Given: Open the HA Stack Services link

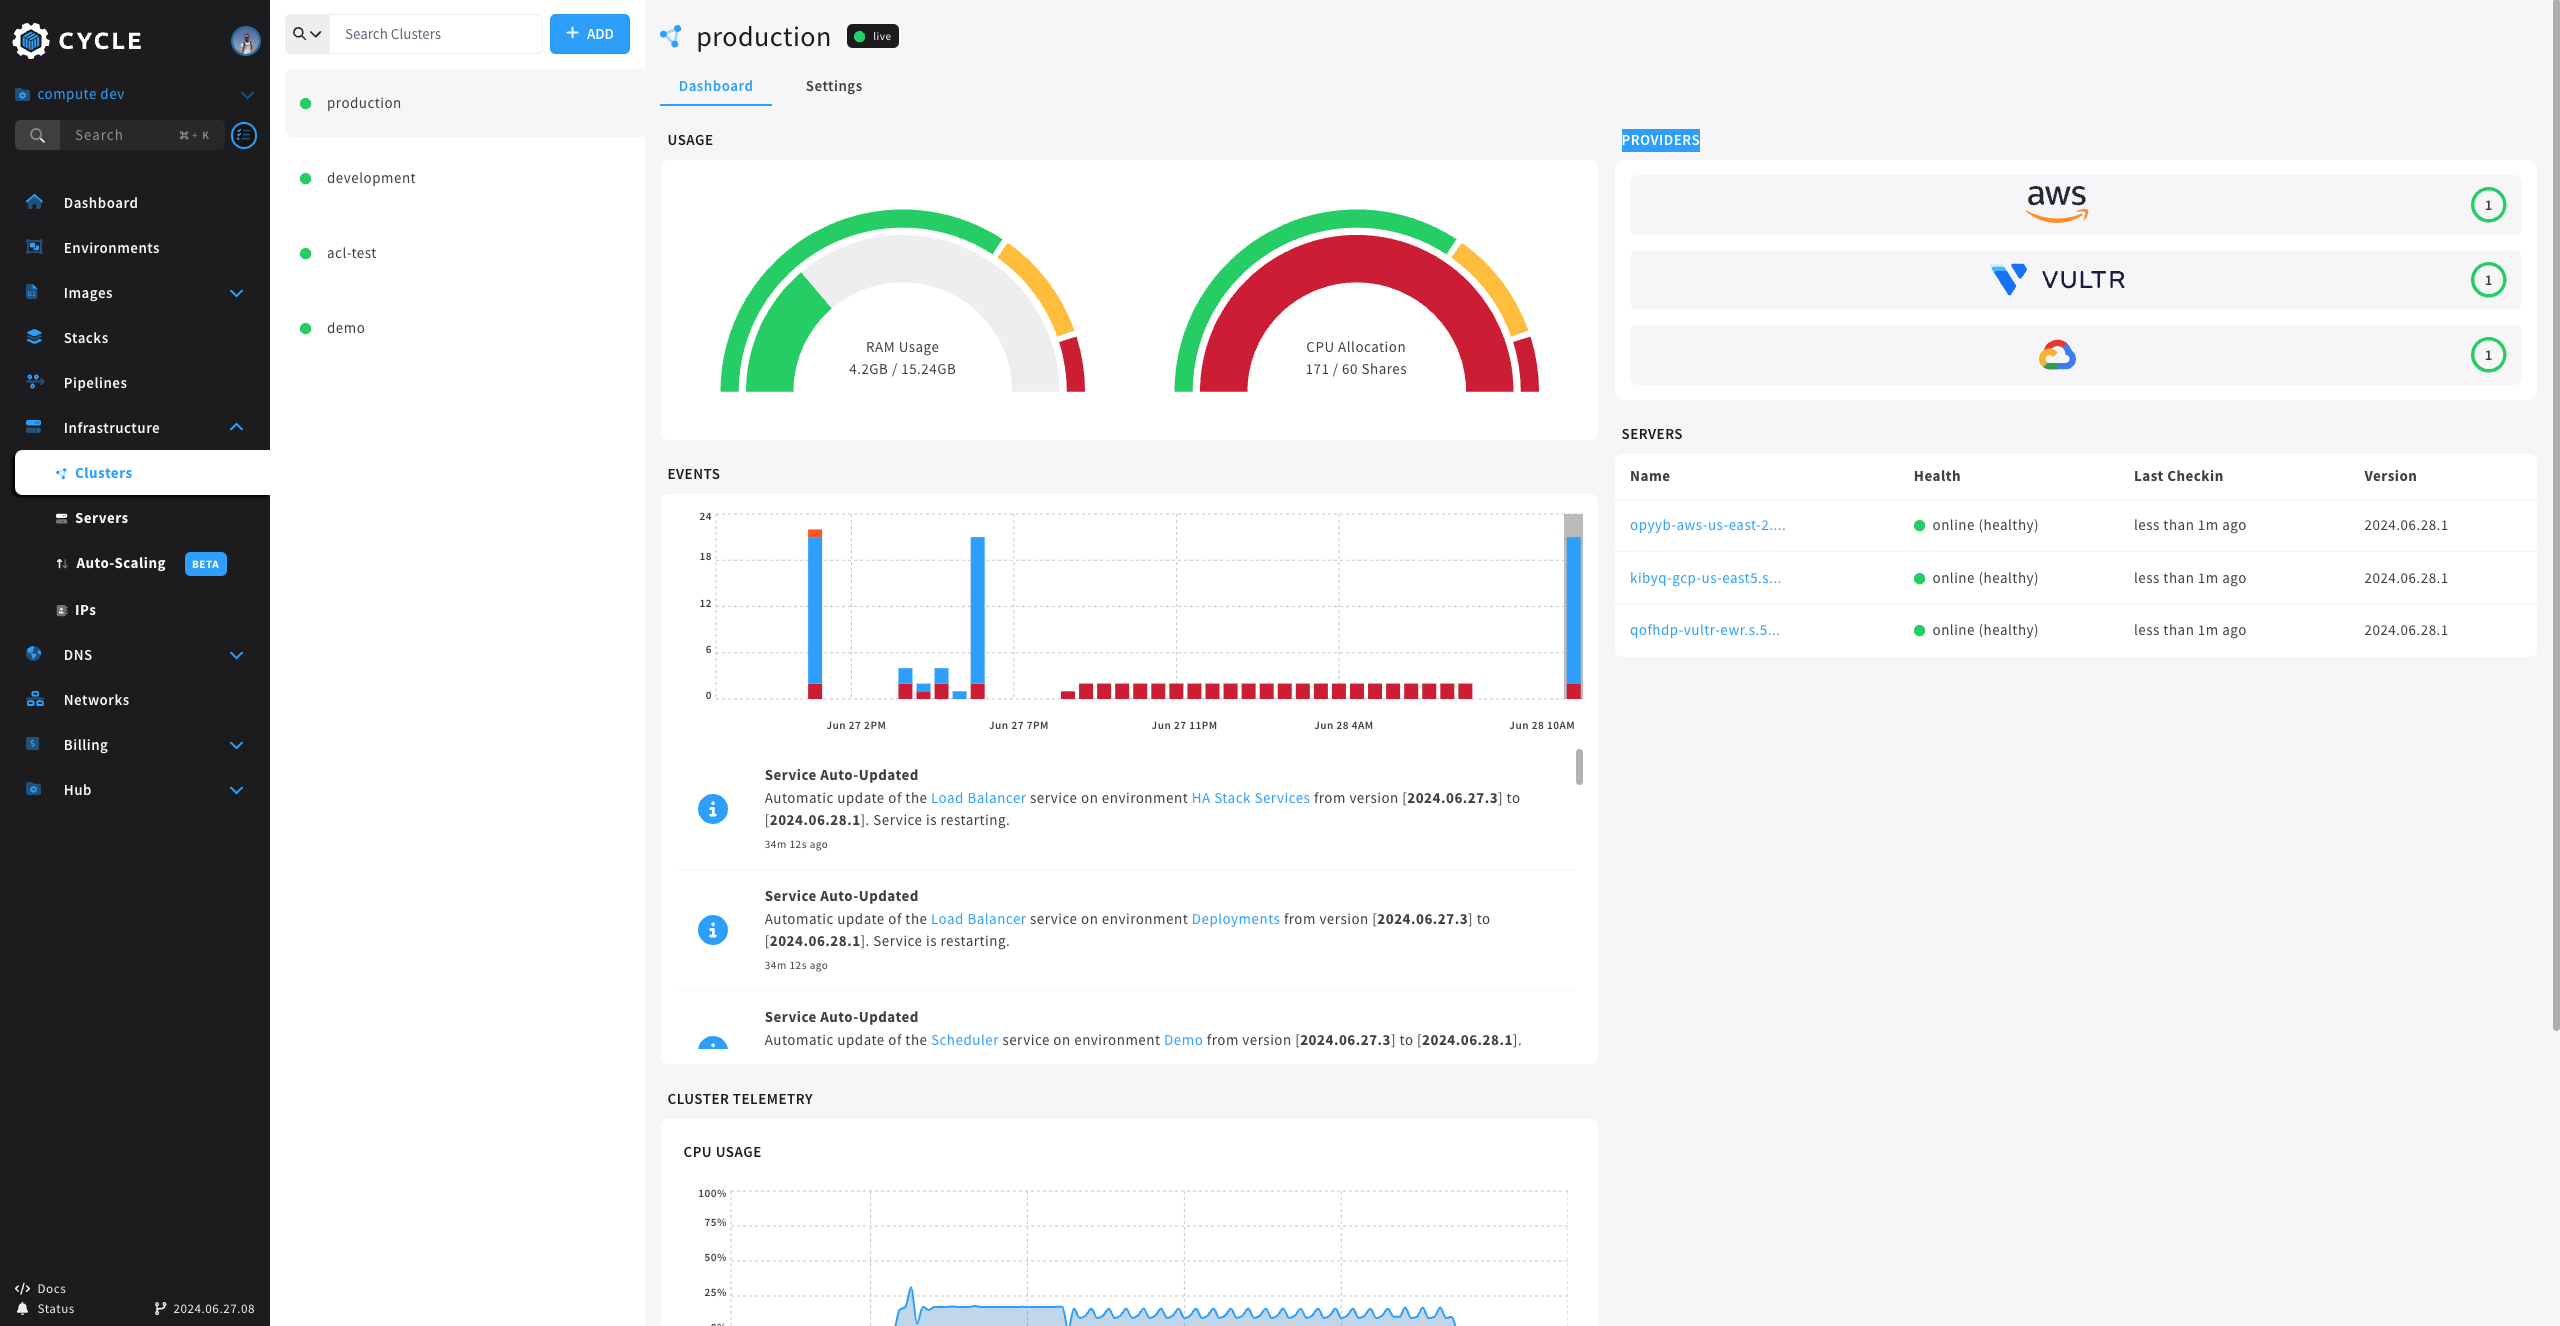Looking at the screenshot, I should pyautogui.click(x=1250, y=798).
